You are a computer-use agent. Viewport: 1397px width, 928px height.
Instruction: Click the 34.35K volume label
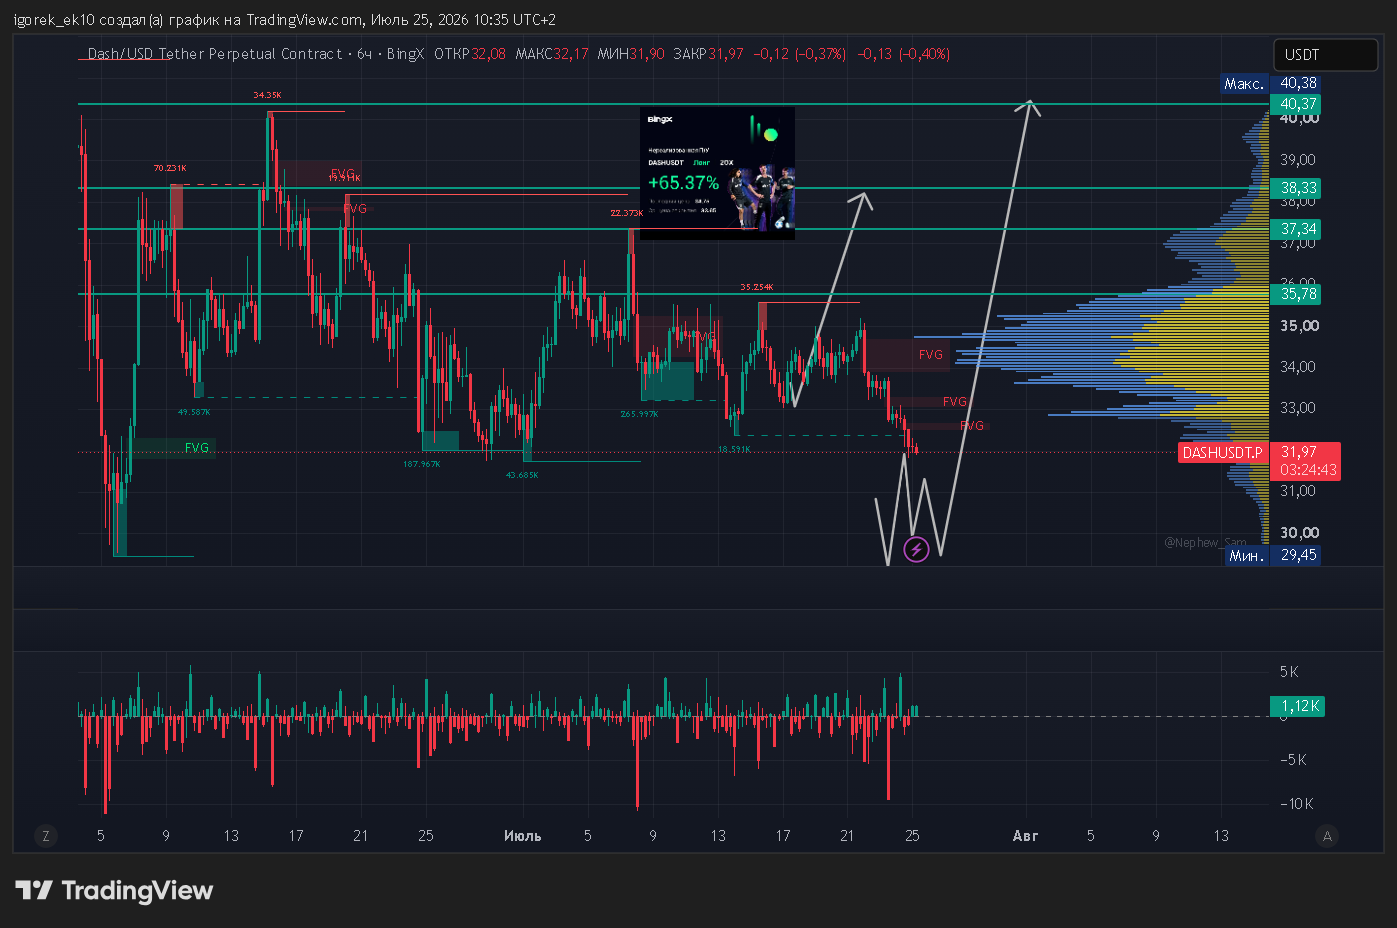(267, 95)
